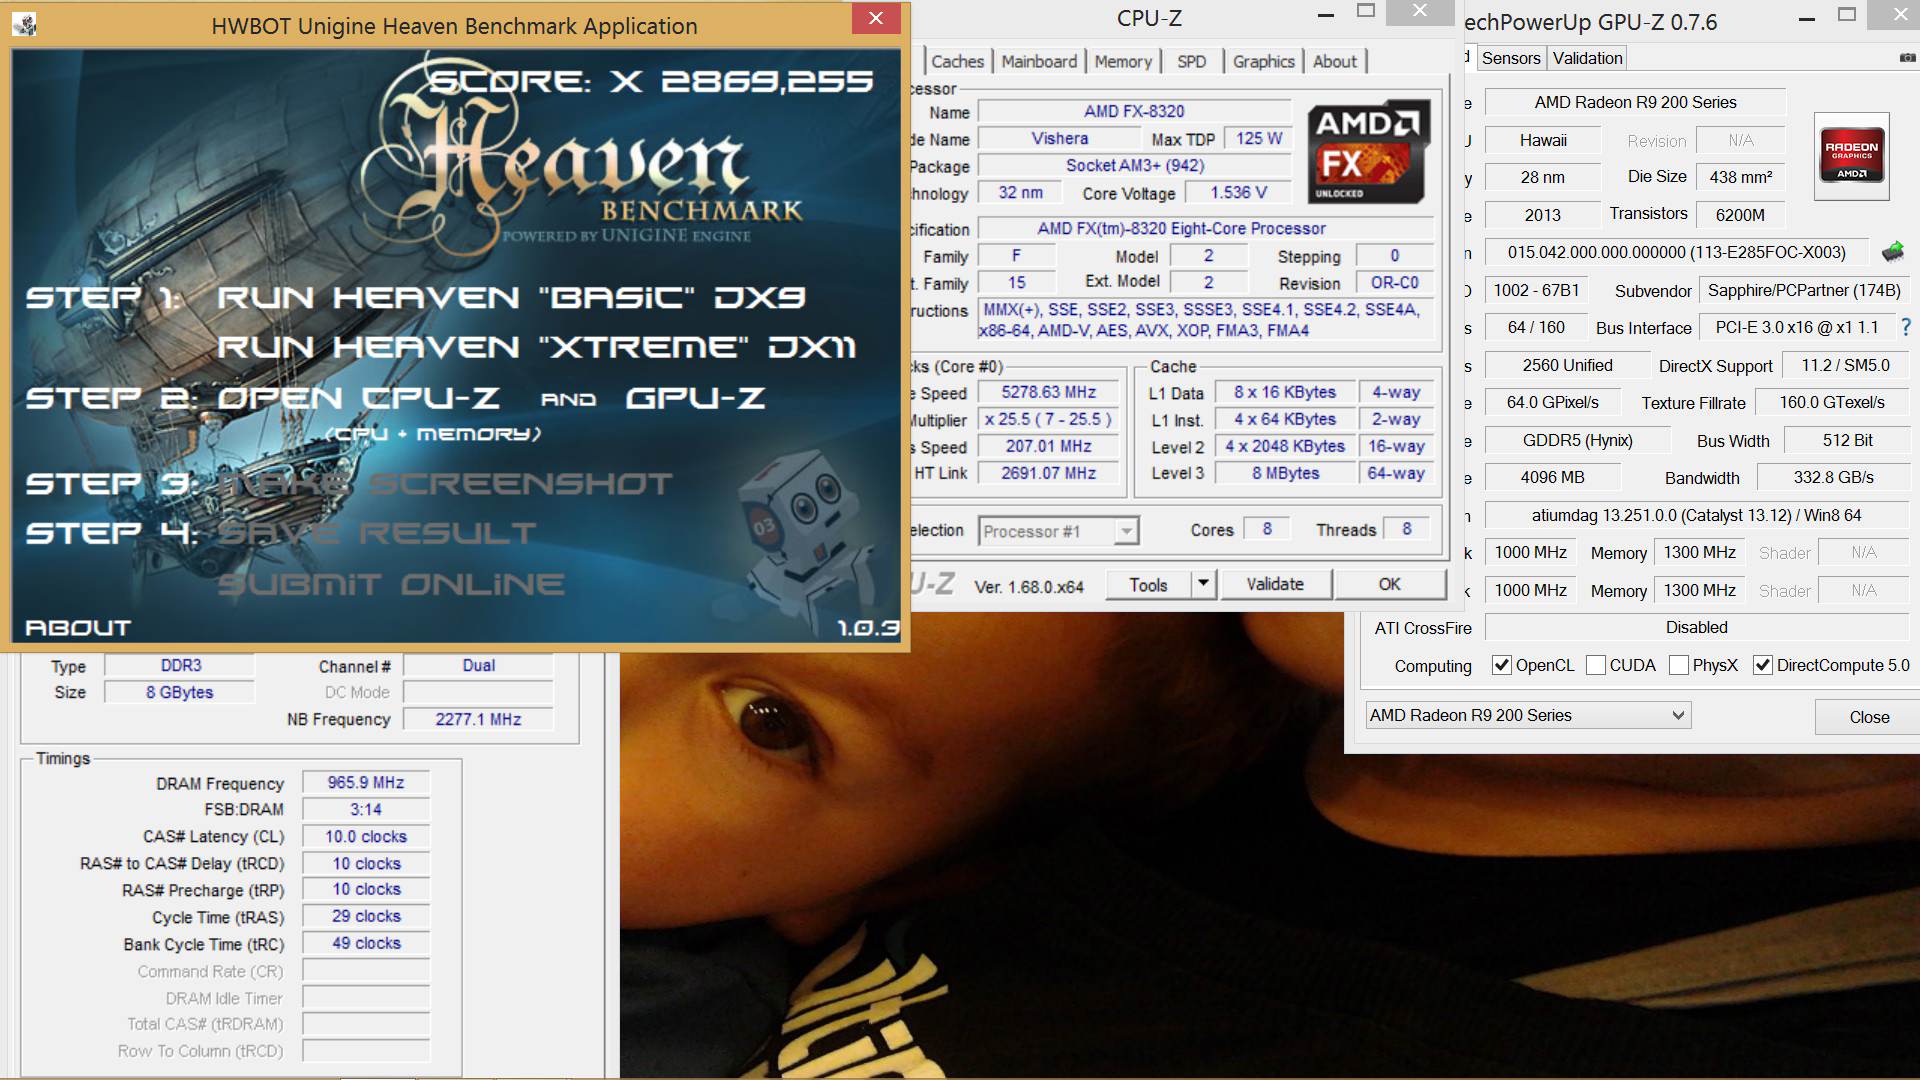Click the Subvendor Sapphire/PCPartner value
This screenshot has width=1920, height=1080.
1804,290
